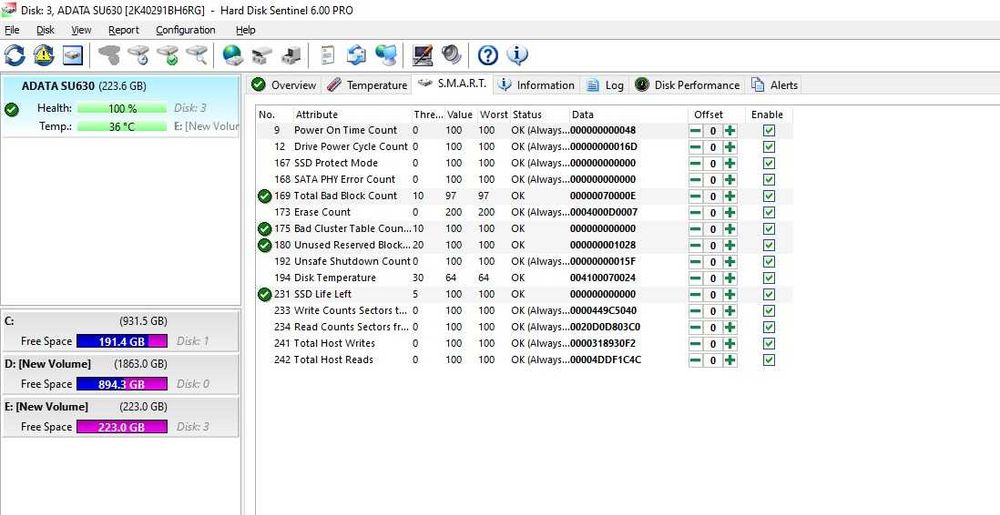Click the laptop with pen configuration icon
Image resolution: width=1000 pixels, height=515 pixels.
pos(422,55)
